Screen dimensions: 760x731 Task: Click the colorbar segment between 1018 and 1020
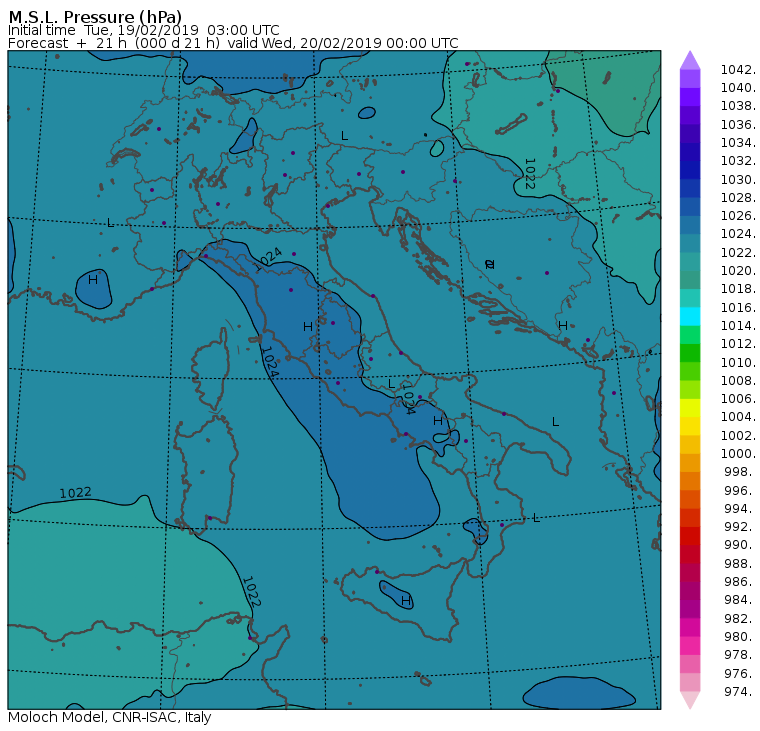(690, 280)
